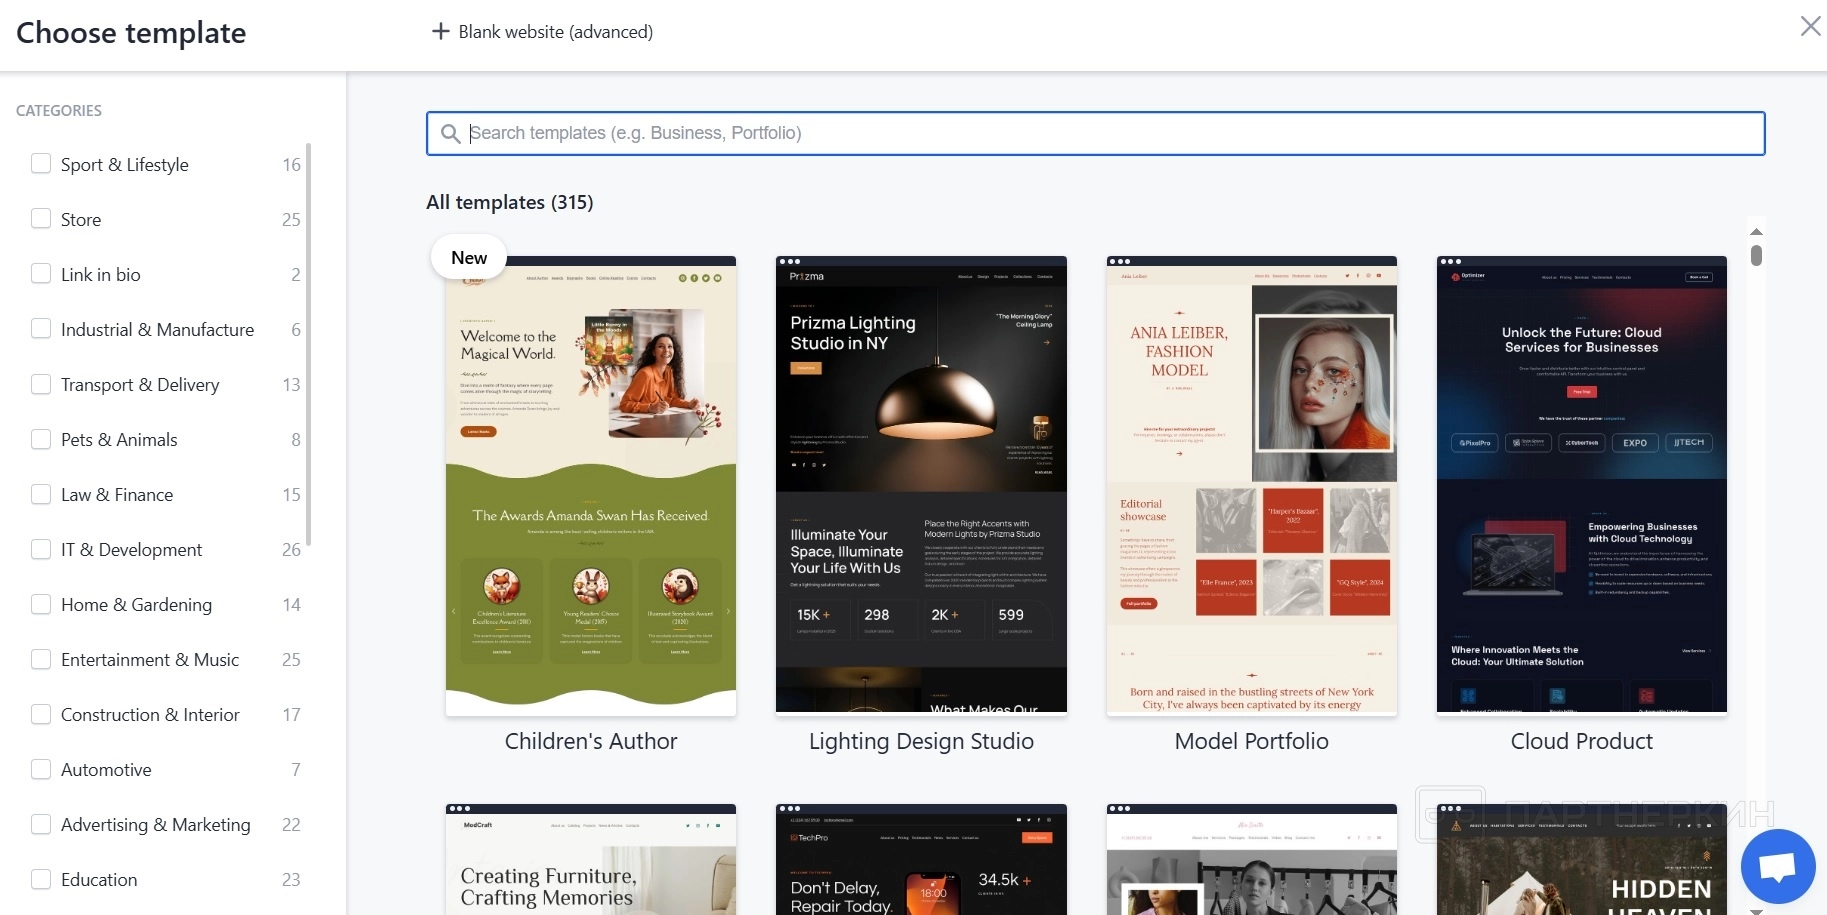
Task: Check the Link in bio category
Action: pos(41,273)
